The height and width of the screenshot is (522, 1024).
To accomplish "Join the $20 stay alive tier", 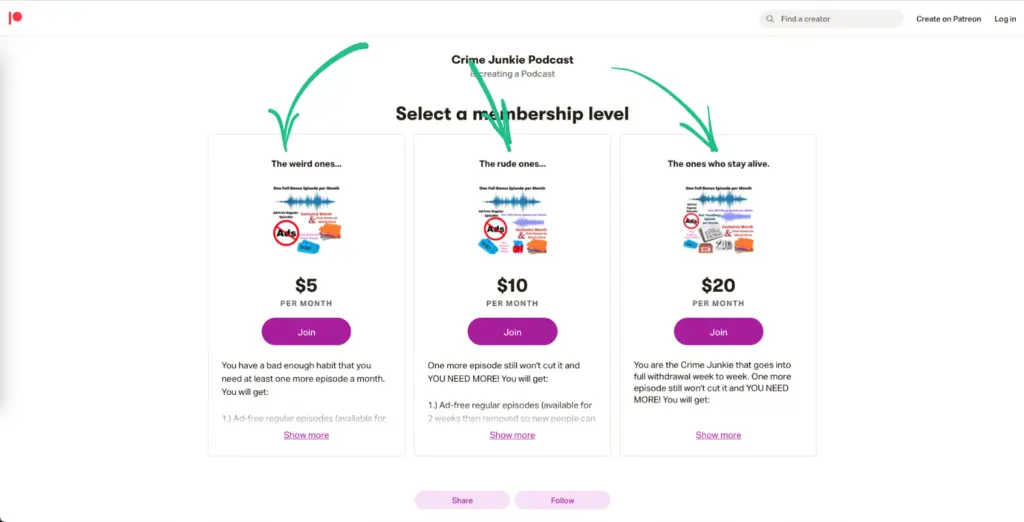I will click(718, 332).
